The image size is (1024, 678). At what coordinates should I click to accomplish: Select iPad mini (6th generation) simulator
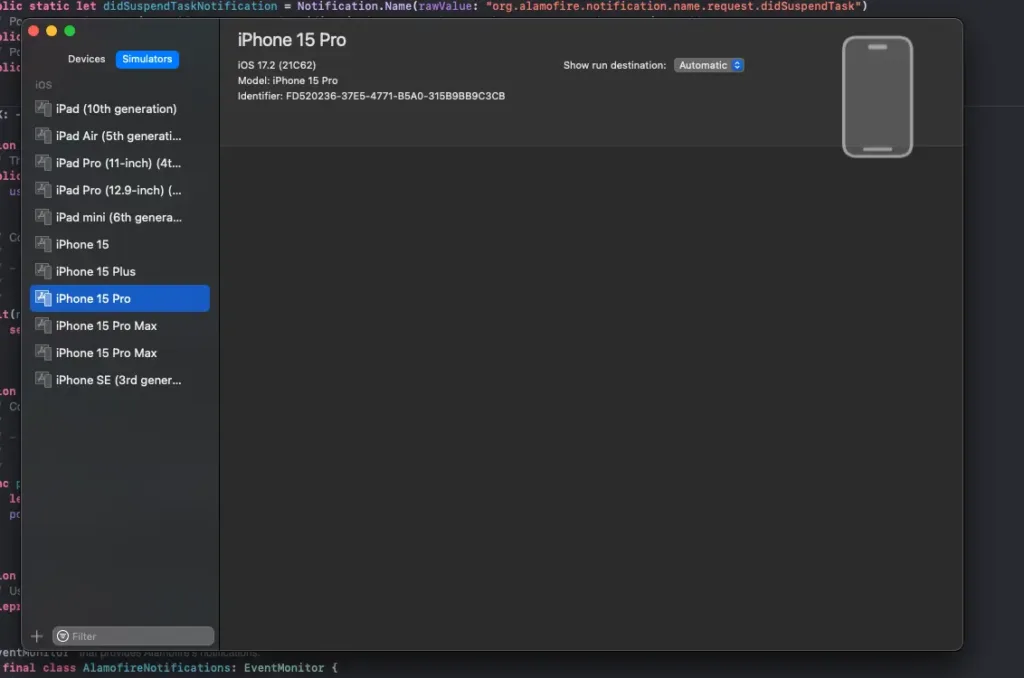[120, 217]
